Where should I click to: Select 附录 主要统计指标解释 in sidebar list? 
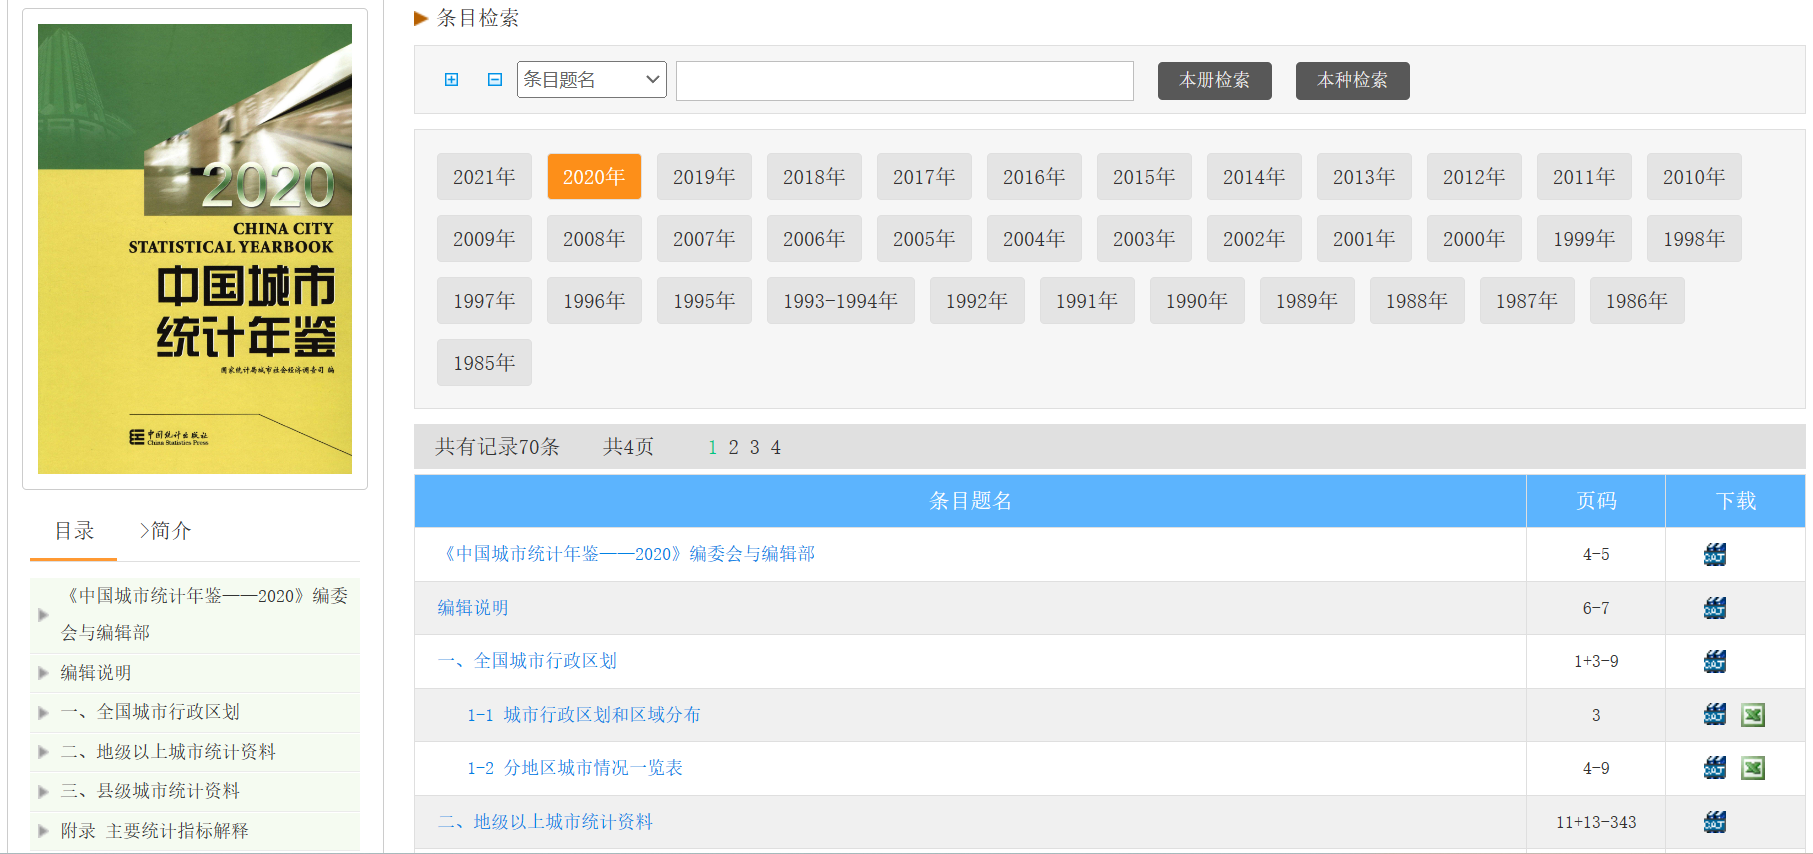[x=154, y=831]
